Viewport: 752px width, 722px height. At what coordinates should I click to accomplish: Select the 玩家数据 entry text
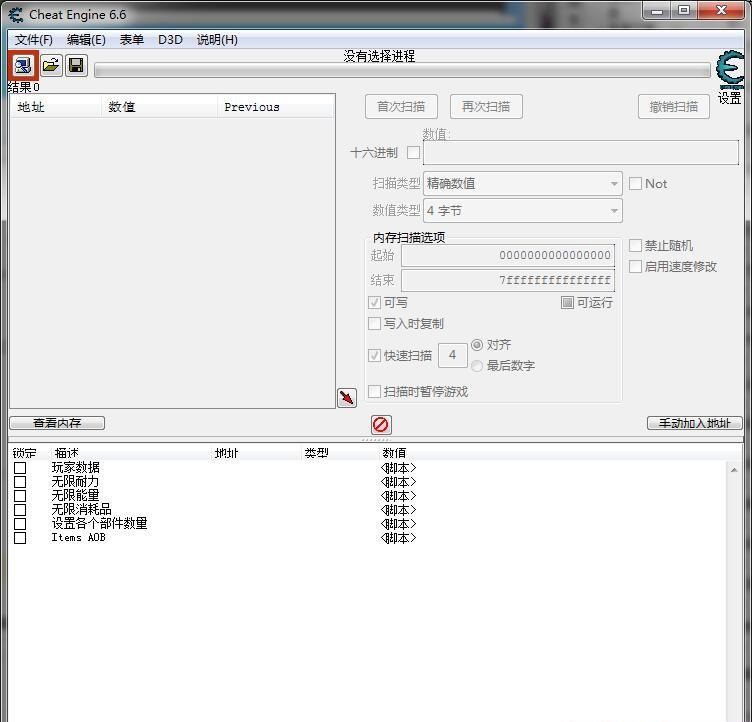tap(75, 467)
